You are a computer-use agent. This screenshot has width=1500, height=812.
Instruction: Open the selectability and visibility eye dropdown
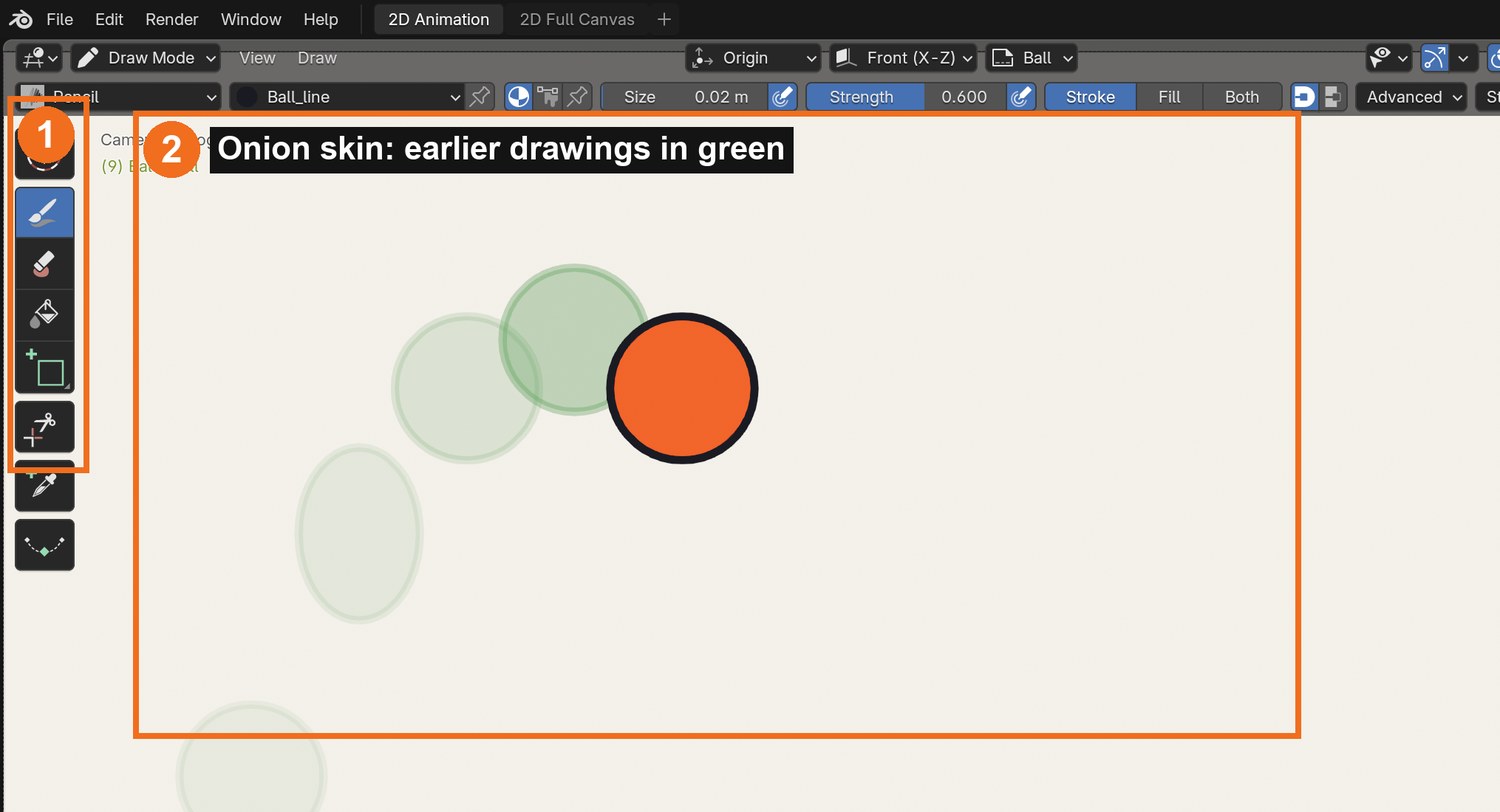point(1388,58)
